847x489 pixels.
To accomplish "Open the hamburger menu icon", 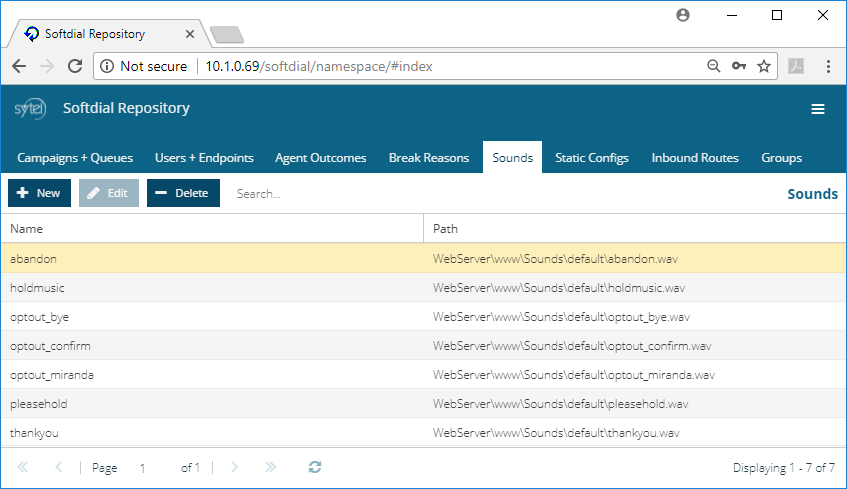I will point(818,109).
